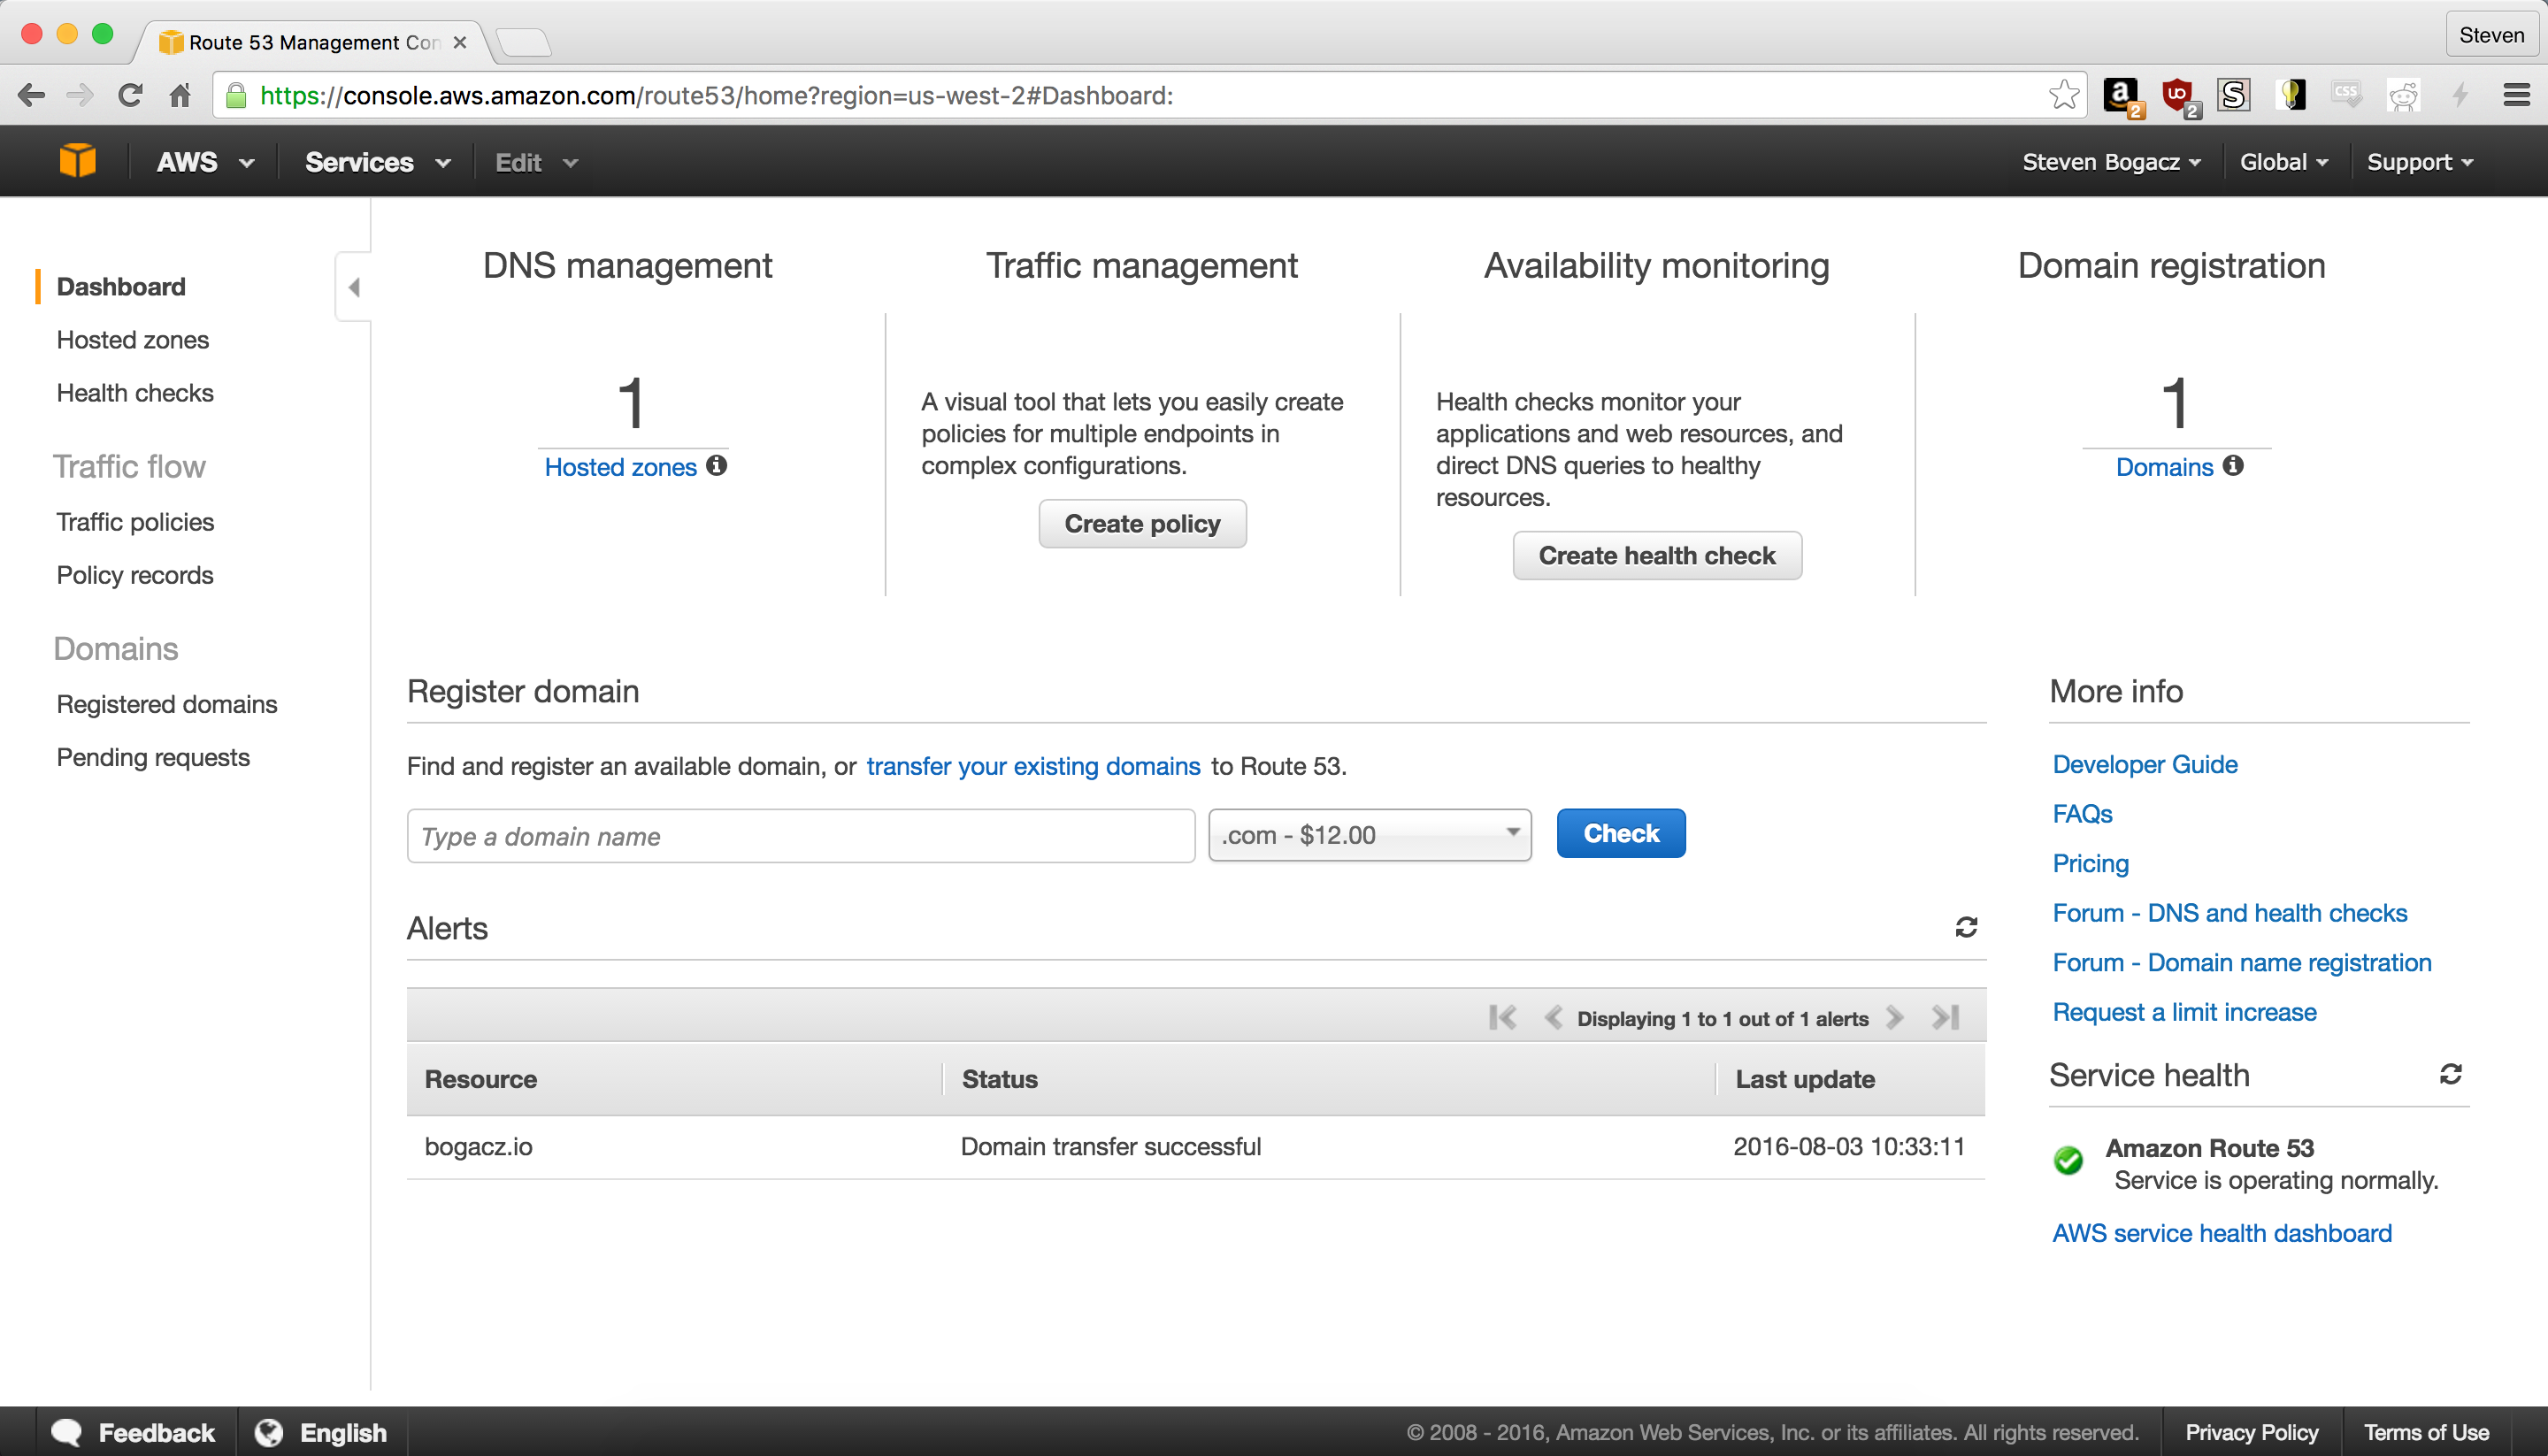
Task: Open a new tab next to Route 53 tab
Action: (x=523, y=42)
